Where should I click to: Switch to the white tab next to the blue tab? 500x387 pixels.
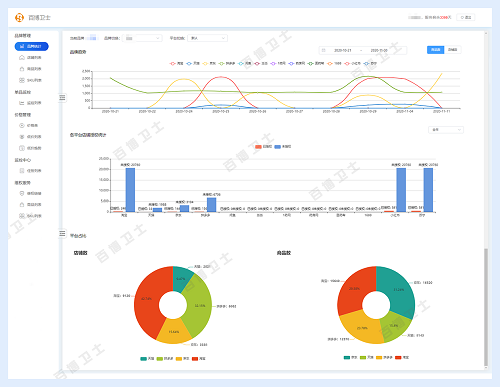click(x=452, y=50)
